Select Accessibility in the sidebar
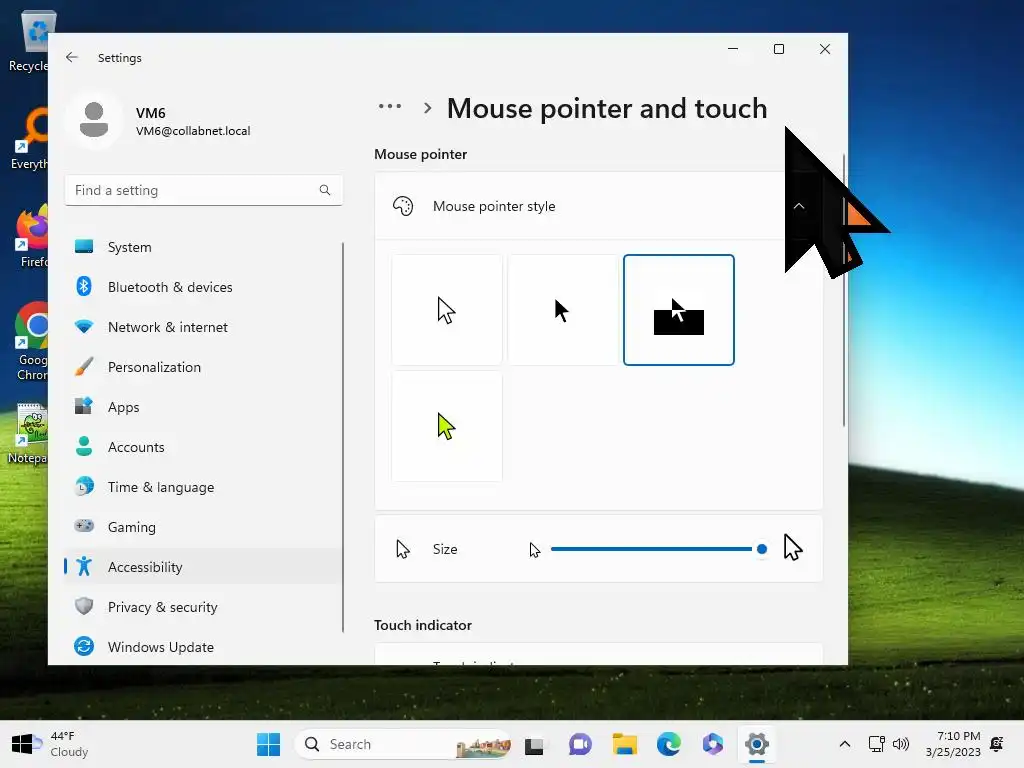The height and width of the screenshot is (768, 1024). click(x=204, y=567)
